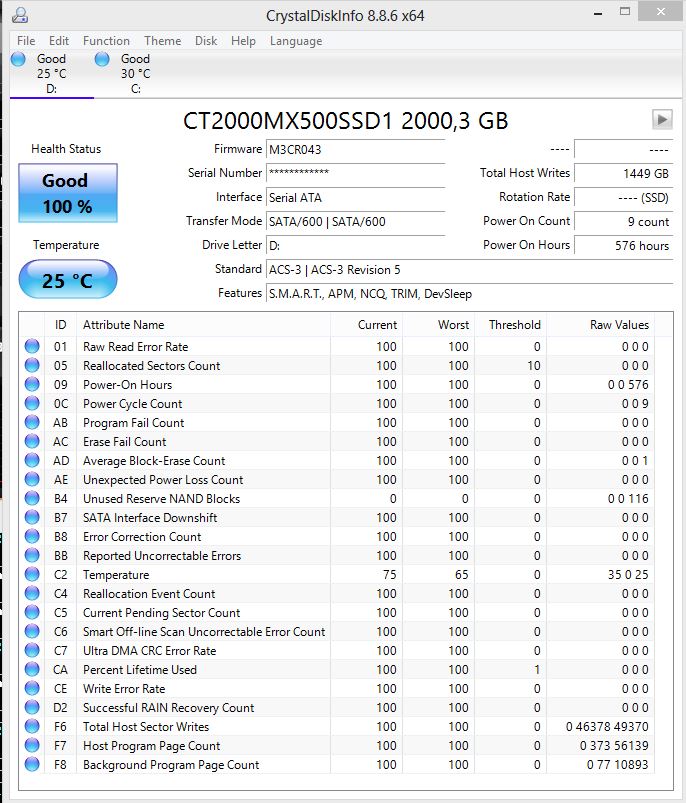The height and width of the screenshot is (803, 686).
Task: Click status orb for Reallocation Event Count
Action: click(x=32, y=593)
